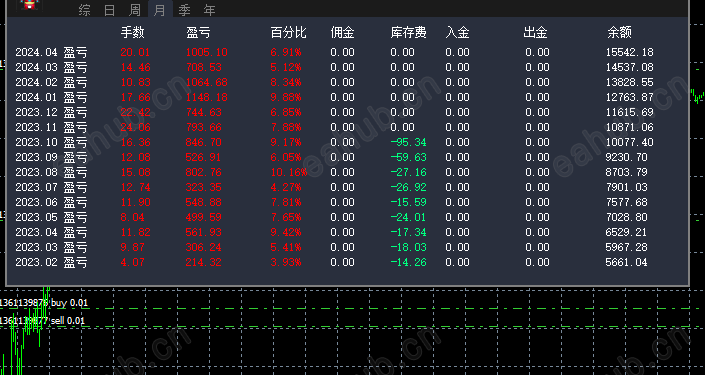Viewport: 705px width, 375px height.
Task: Click the 手数 column header
Action: click(133, 32)
